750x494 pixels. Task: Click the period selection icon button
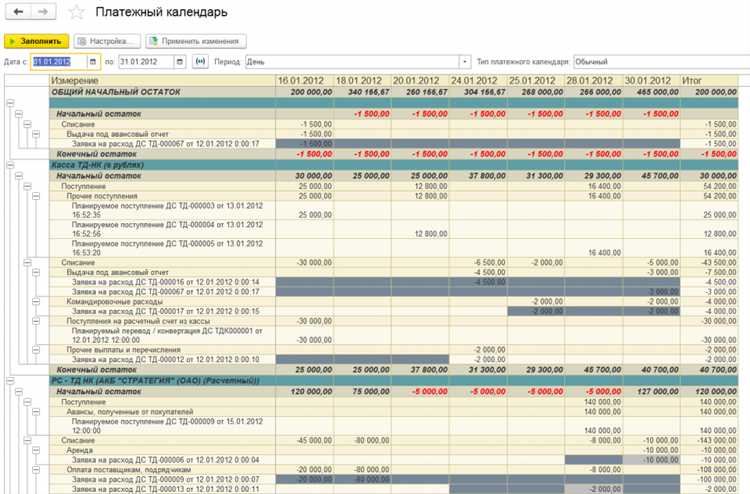200,62
